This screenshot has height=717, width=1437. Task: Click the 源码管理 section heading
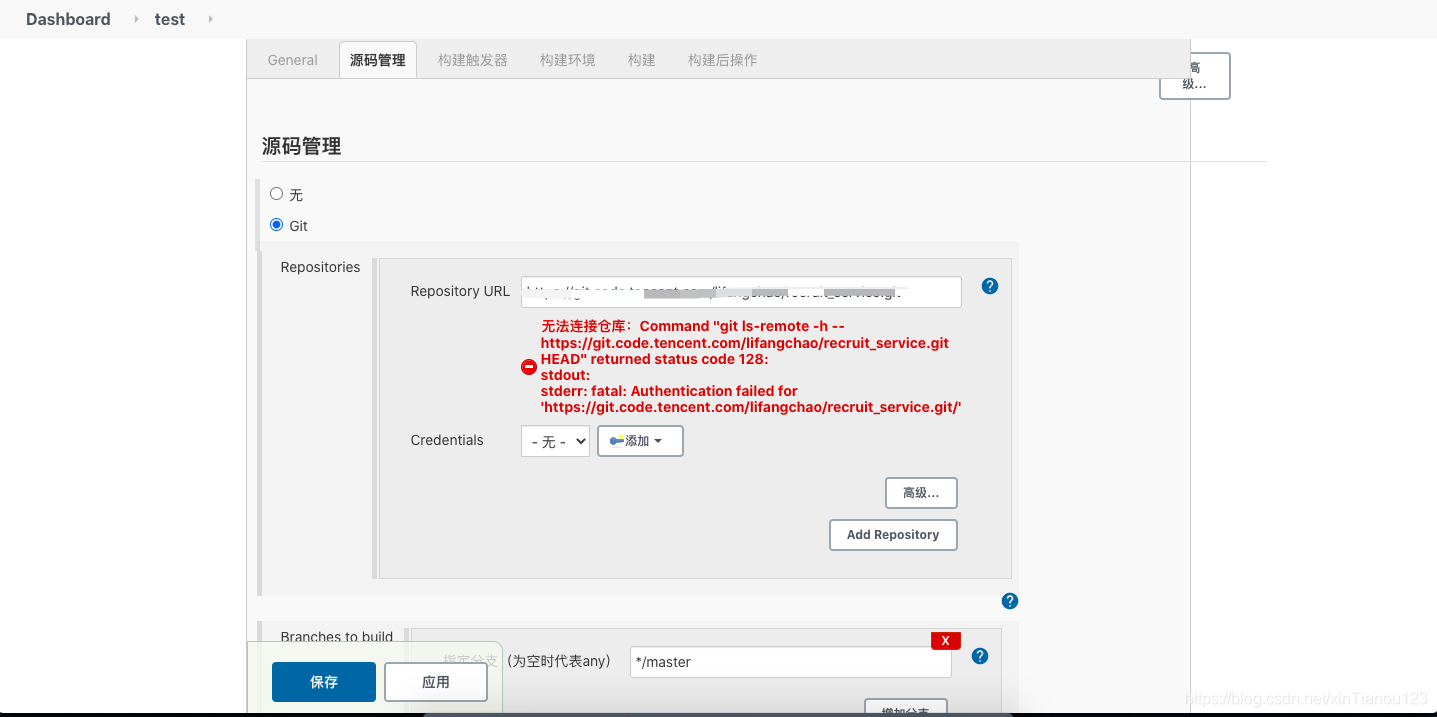point(302,146)
